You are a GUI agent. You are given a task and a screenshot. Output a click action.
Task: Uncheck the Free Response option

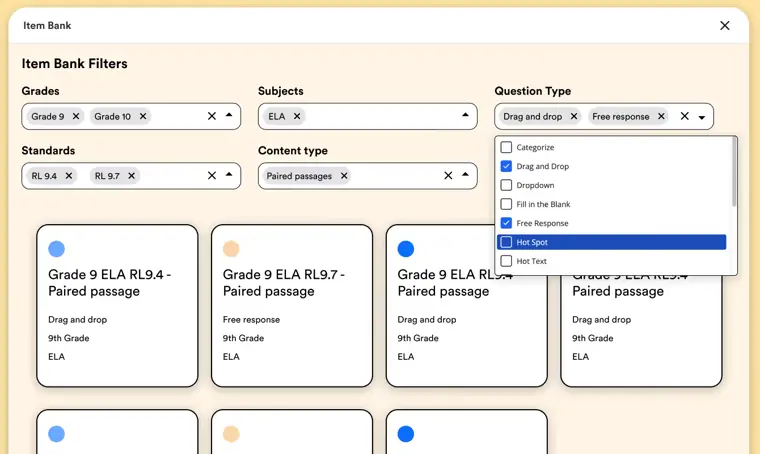(x=506, y=223)
